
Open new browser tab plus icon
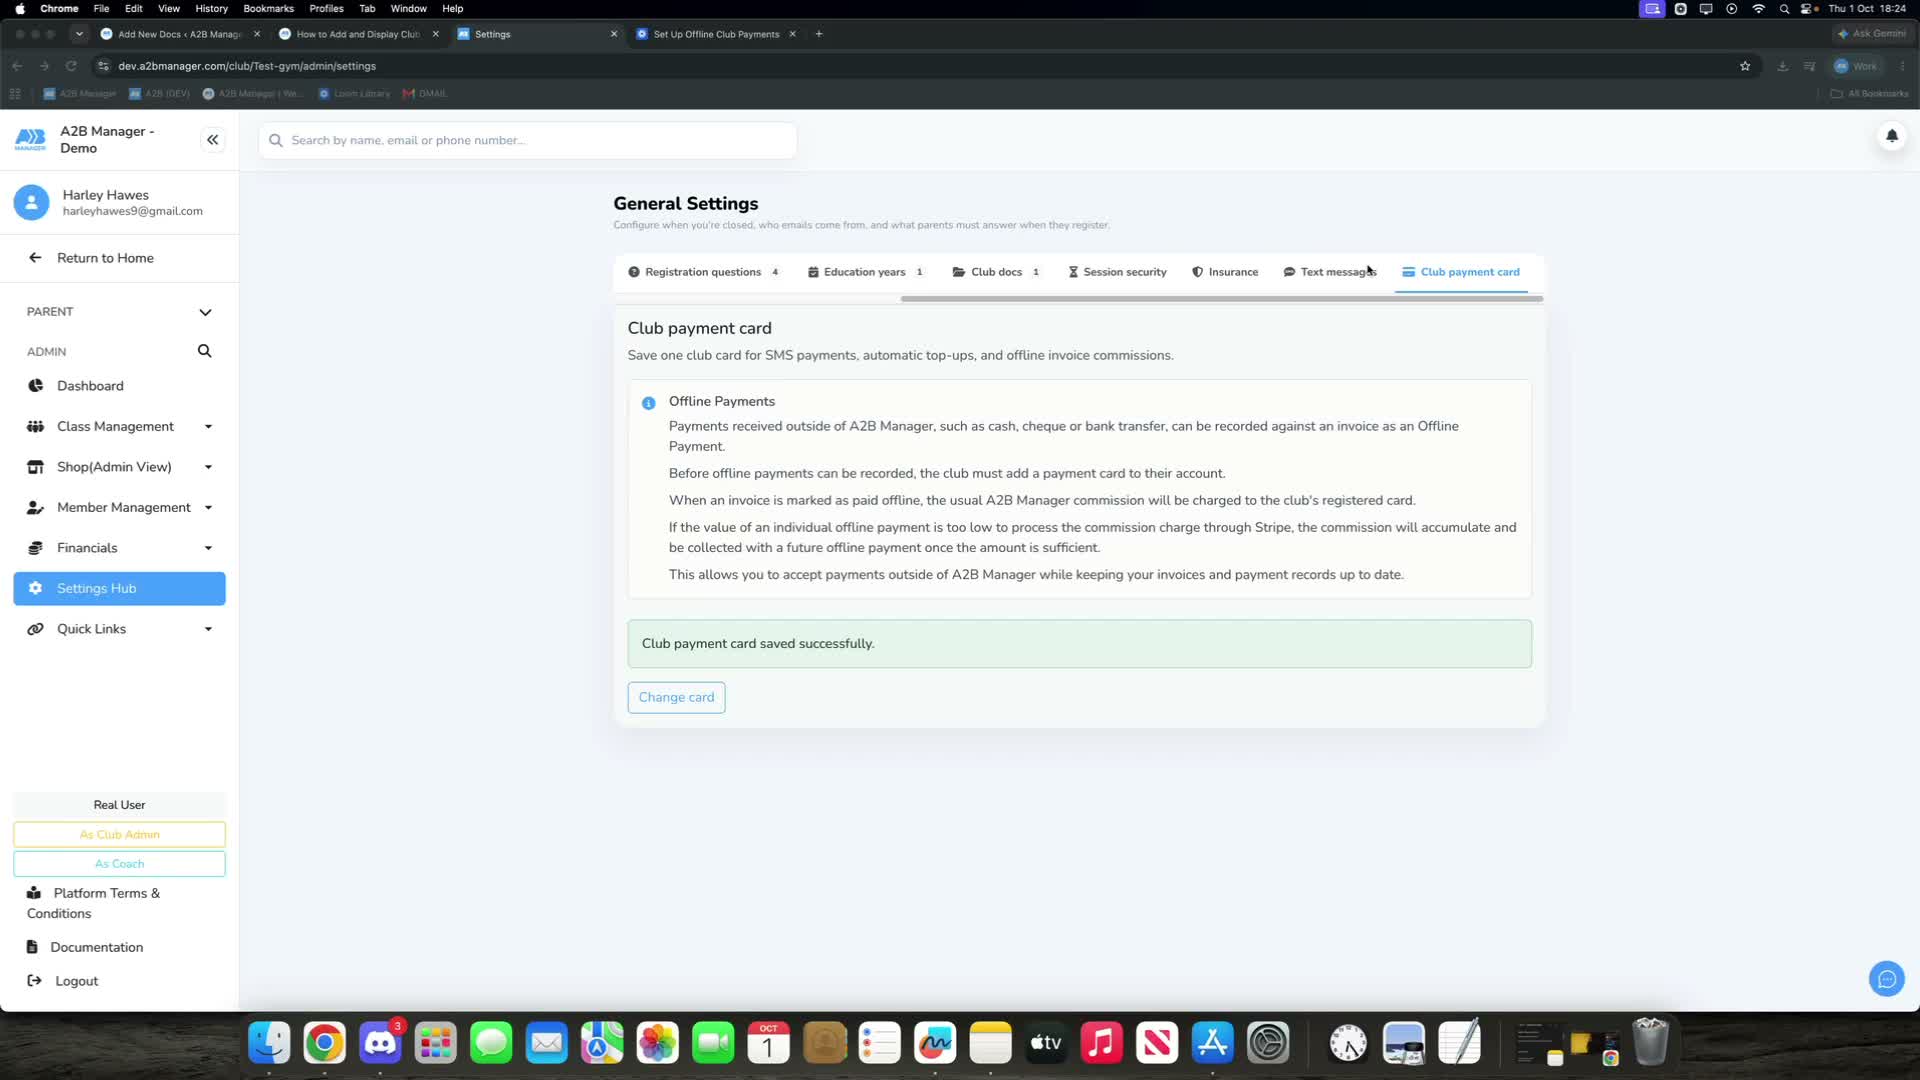pos(819,34)
